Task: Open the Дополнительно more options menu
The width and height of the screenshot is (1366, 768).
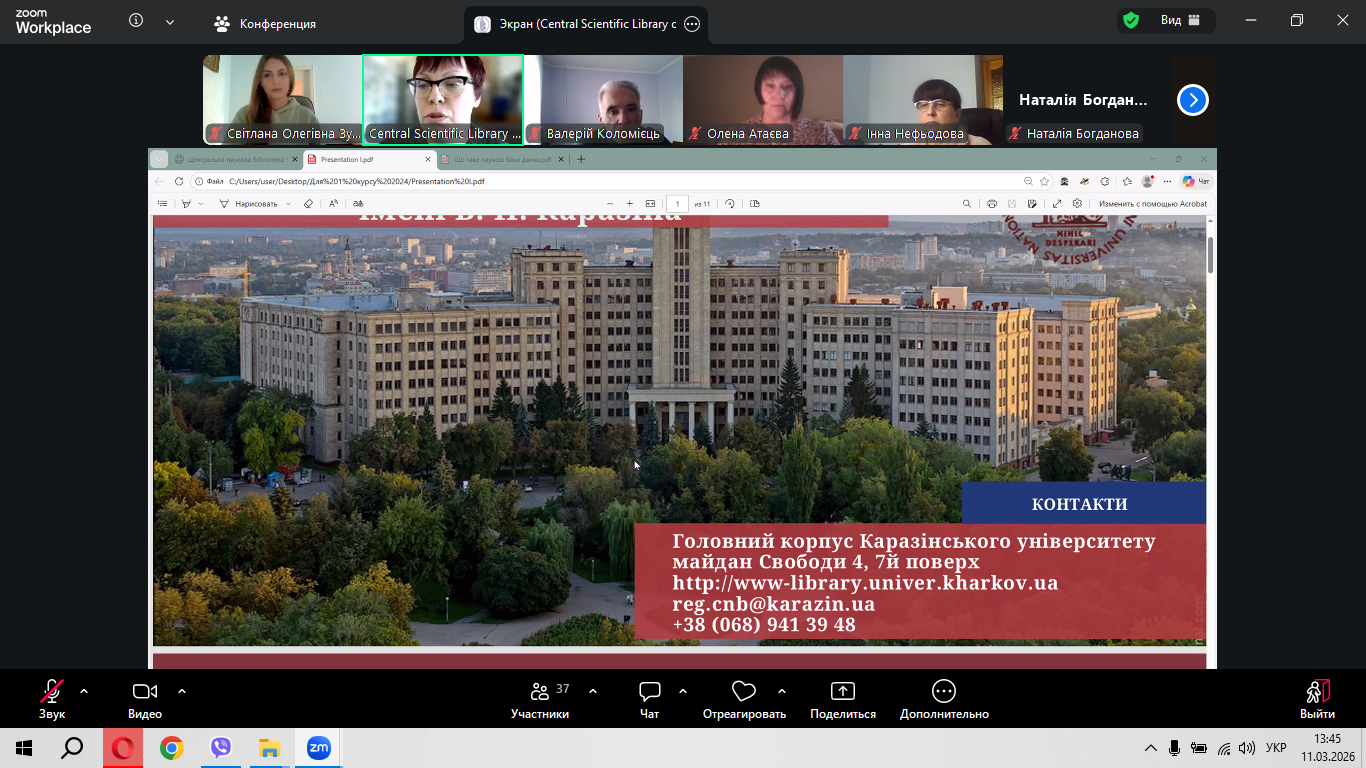Action: [x=943, y=692]
